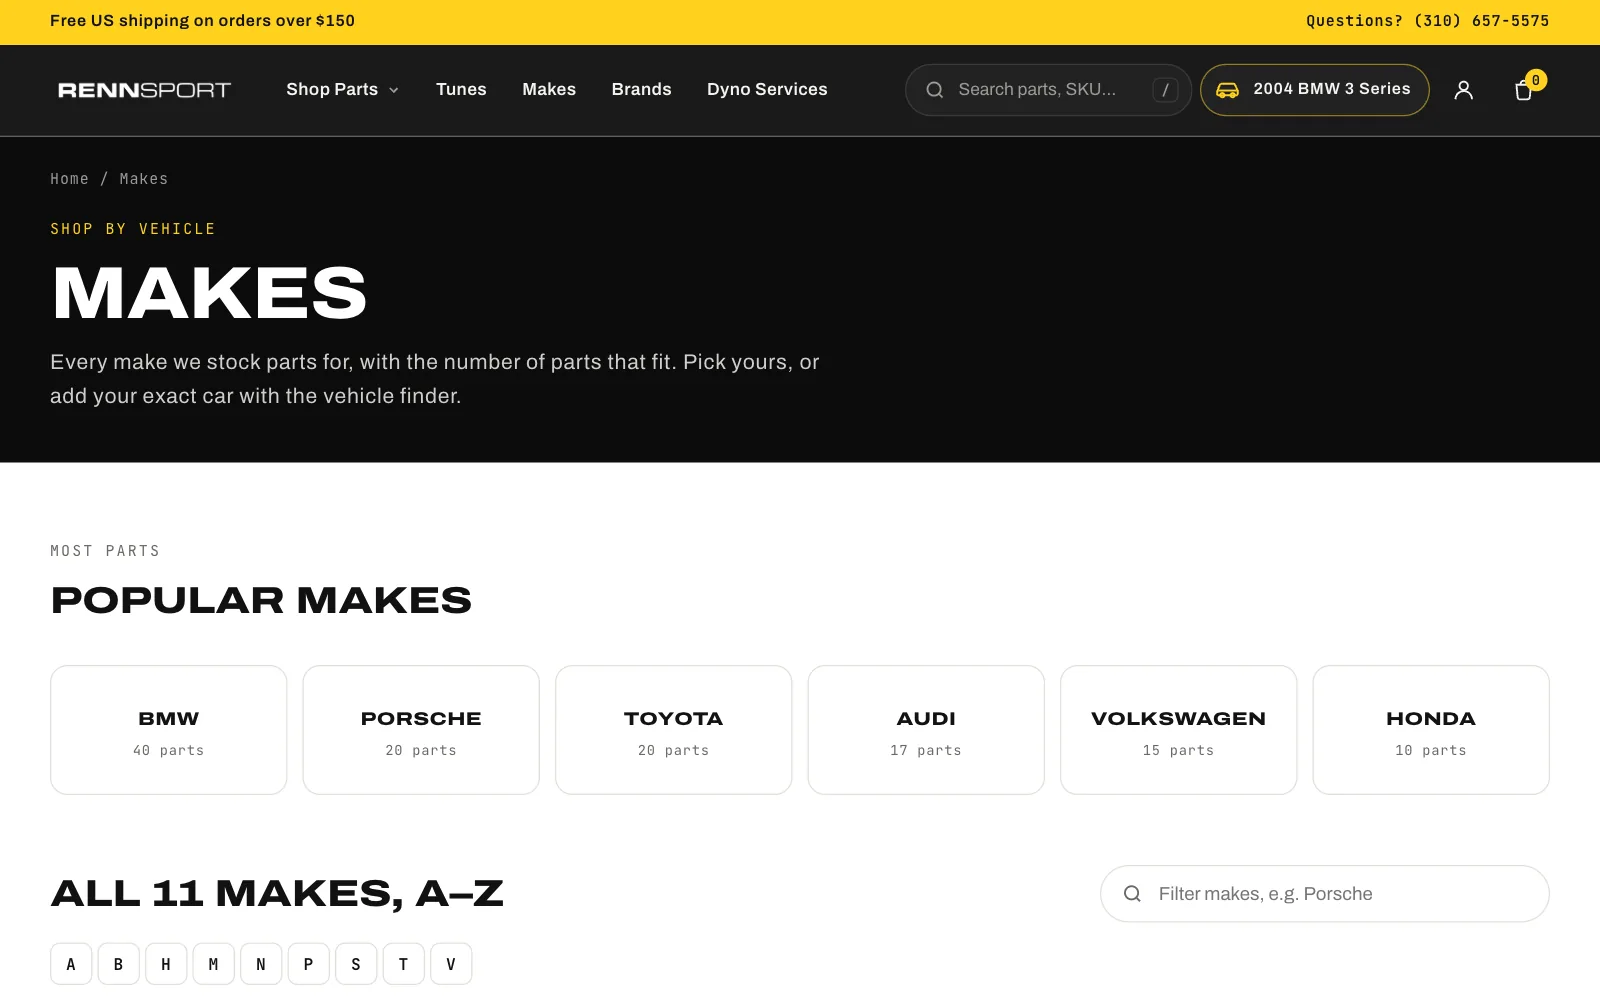Expand the Shop Parts dropdown chevron

pyautogui.click(x=394, y=90)
